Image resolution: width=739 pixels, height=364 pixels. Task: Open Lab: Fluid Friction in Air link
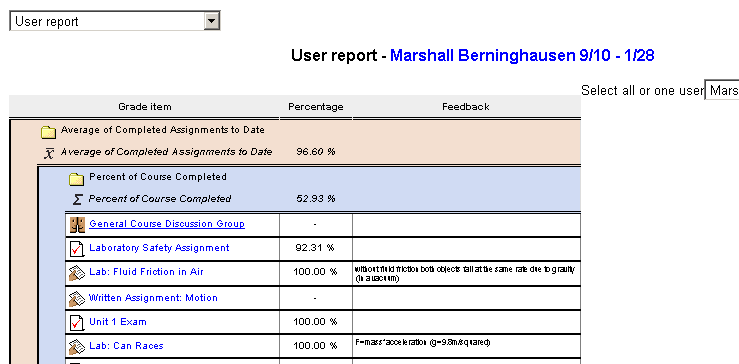click(x=146, y=272)
